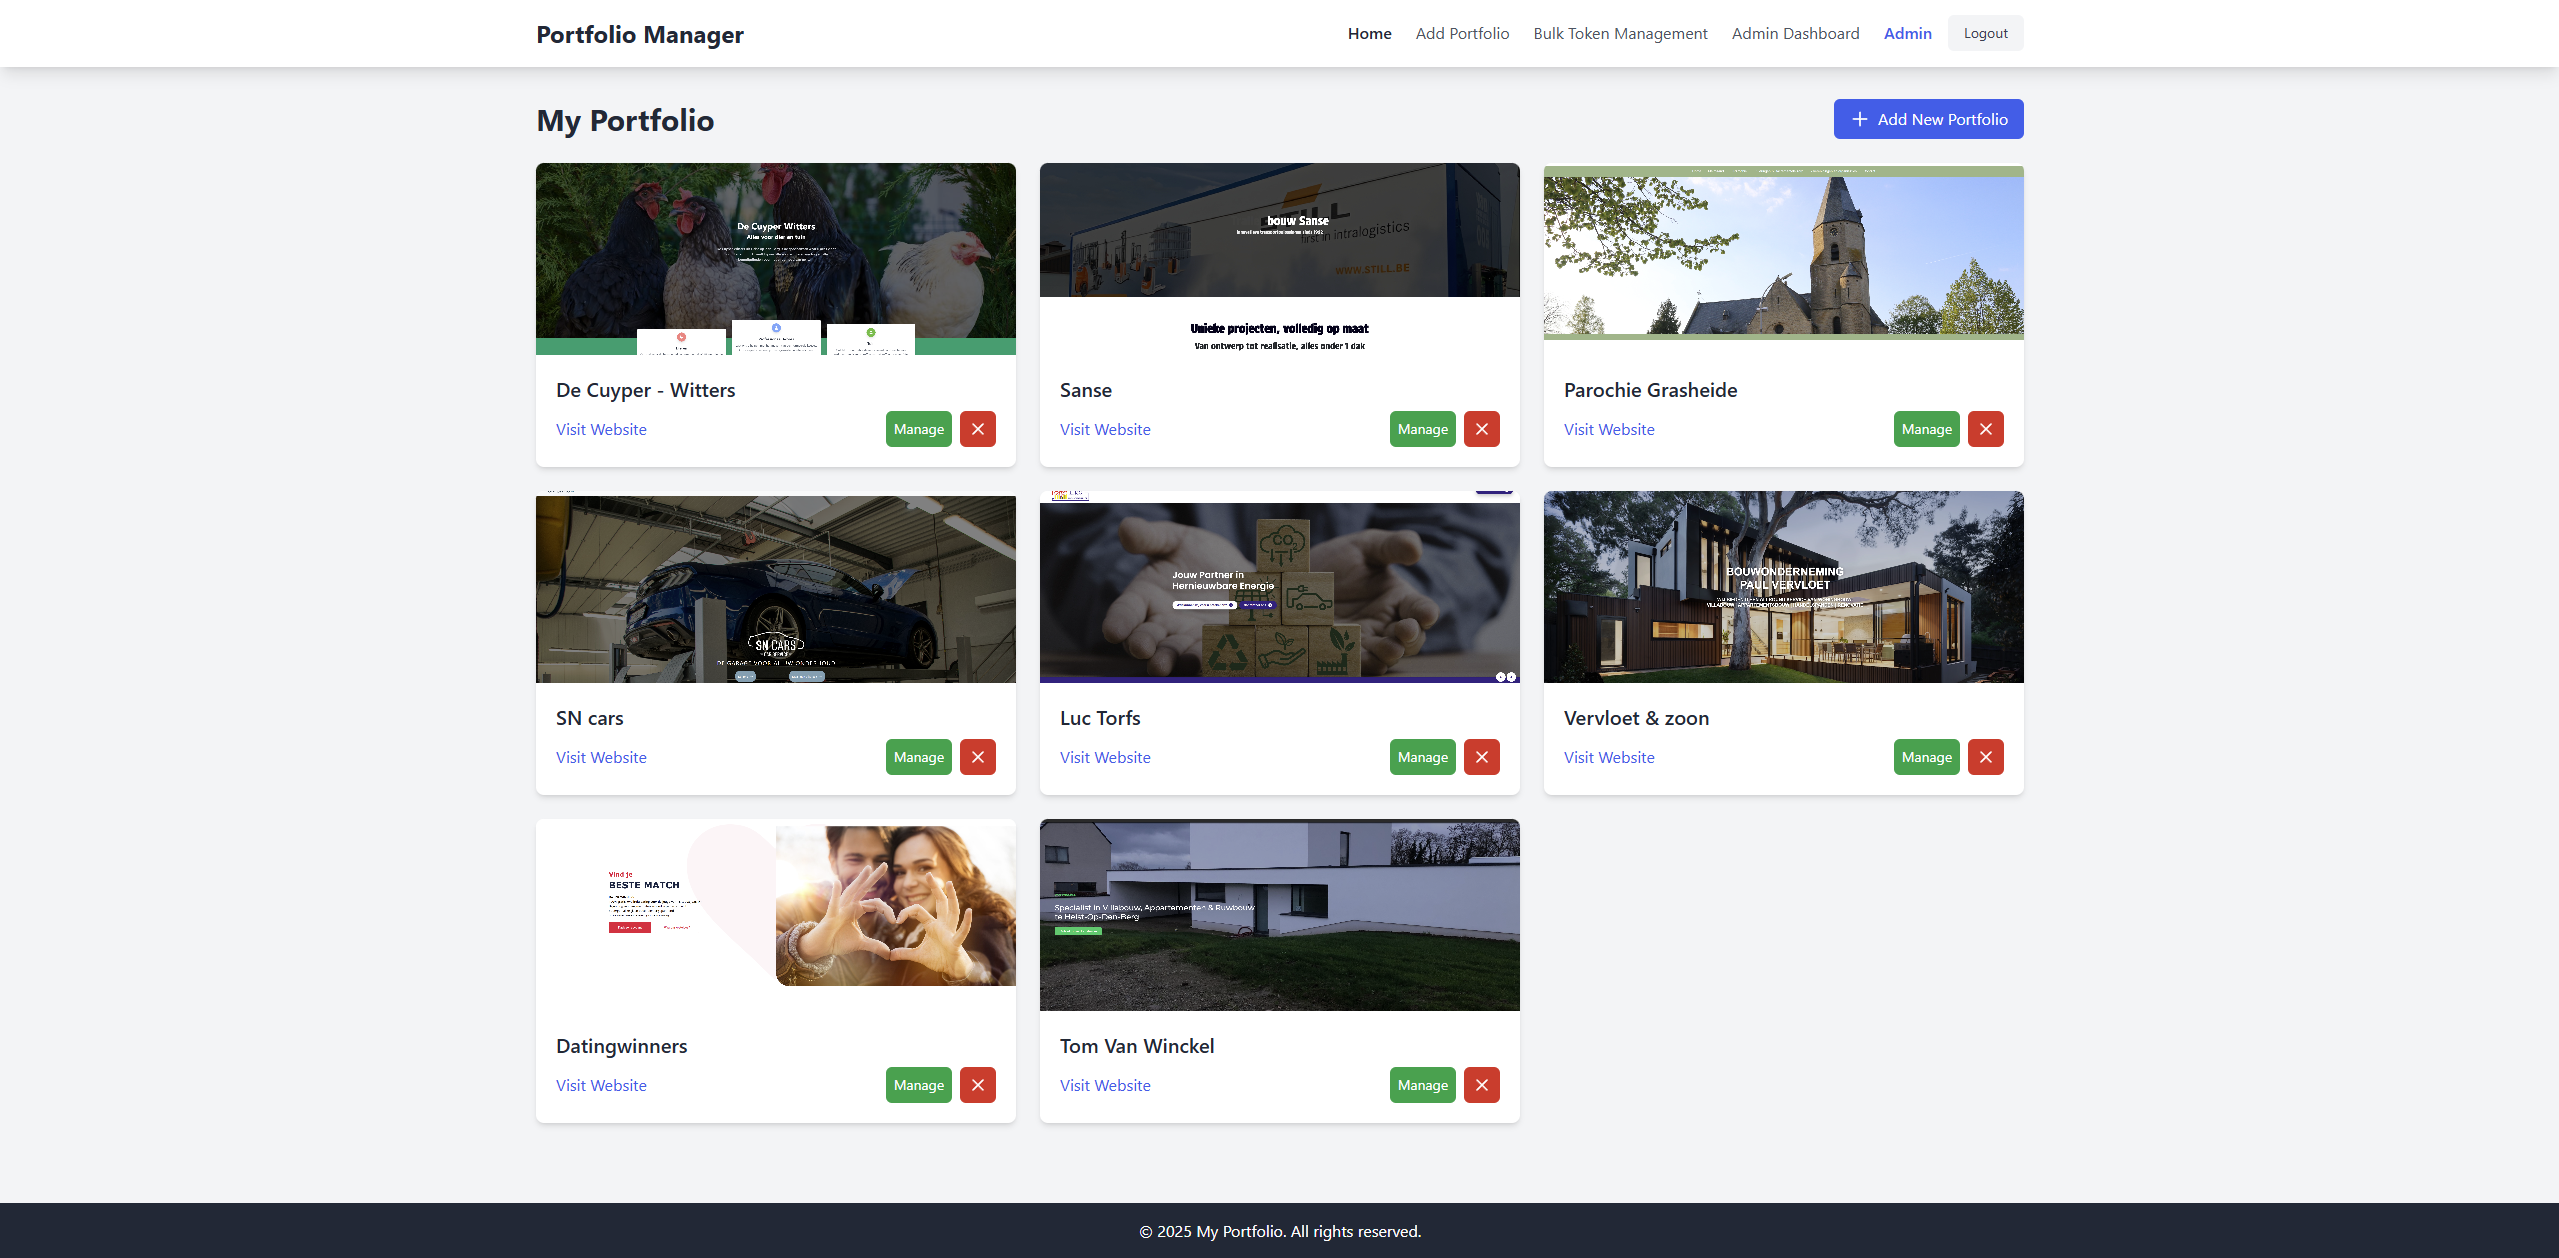
Task: Select the SN cars title
Action: click(589, 718)
